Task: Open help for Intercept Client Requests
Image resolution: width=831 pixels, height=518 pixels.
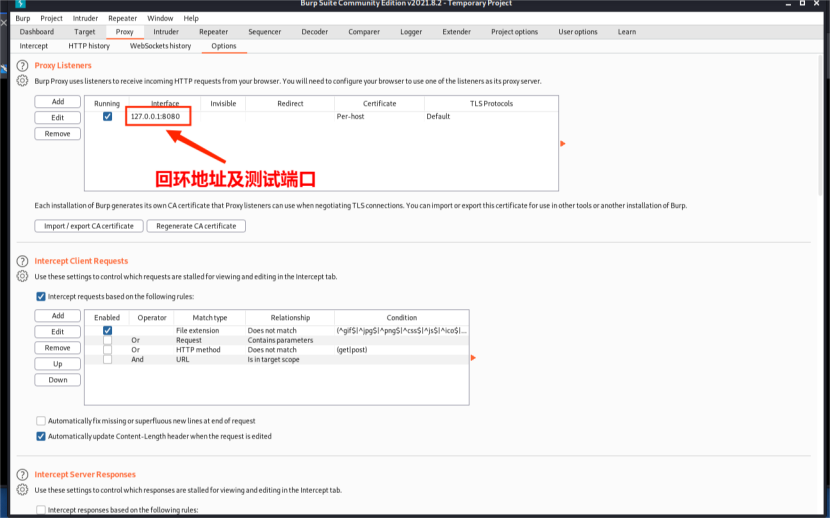Action: (22, 261)
